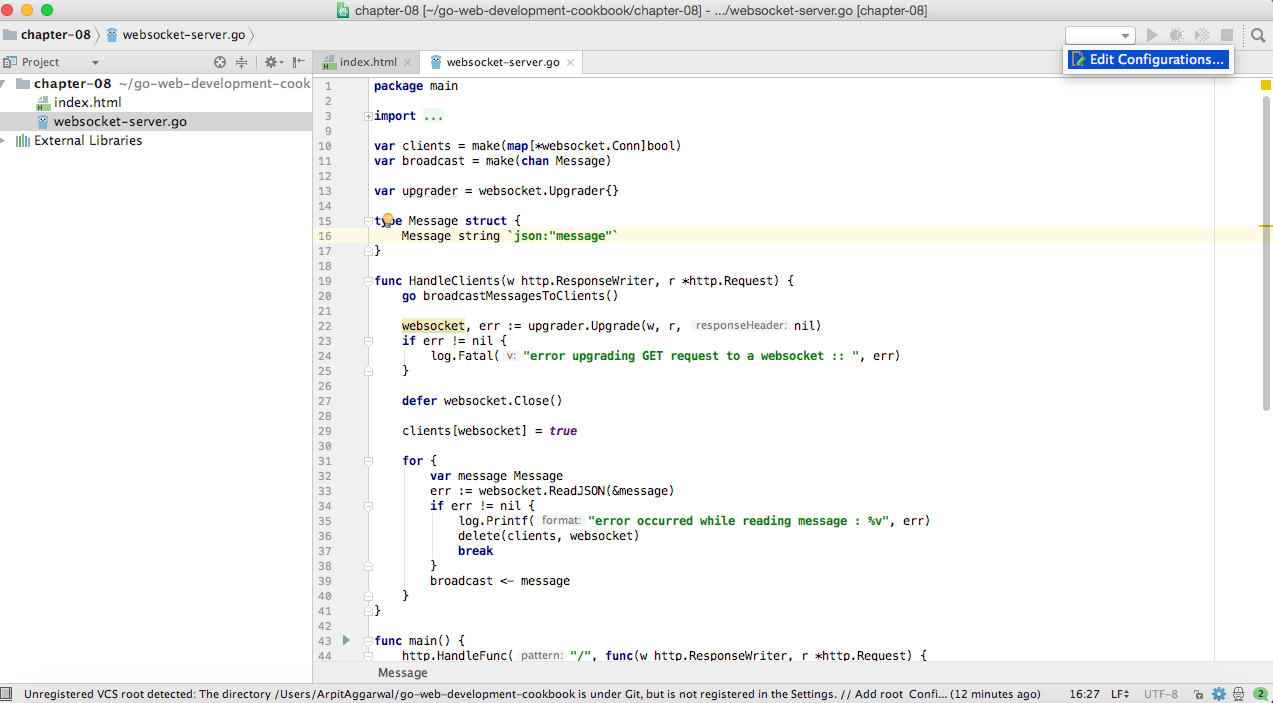Click the collapse all icon in Project panel
This screenshot has width=1273, height=703.
click(x=241, y=62)
